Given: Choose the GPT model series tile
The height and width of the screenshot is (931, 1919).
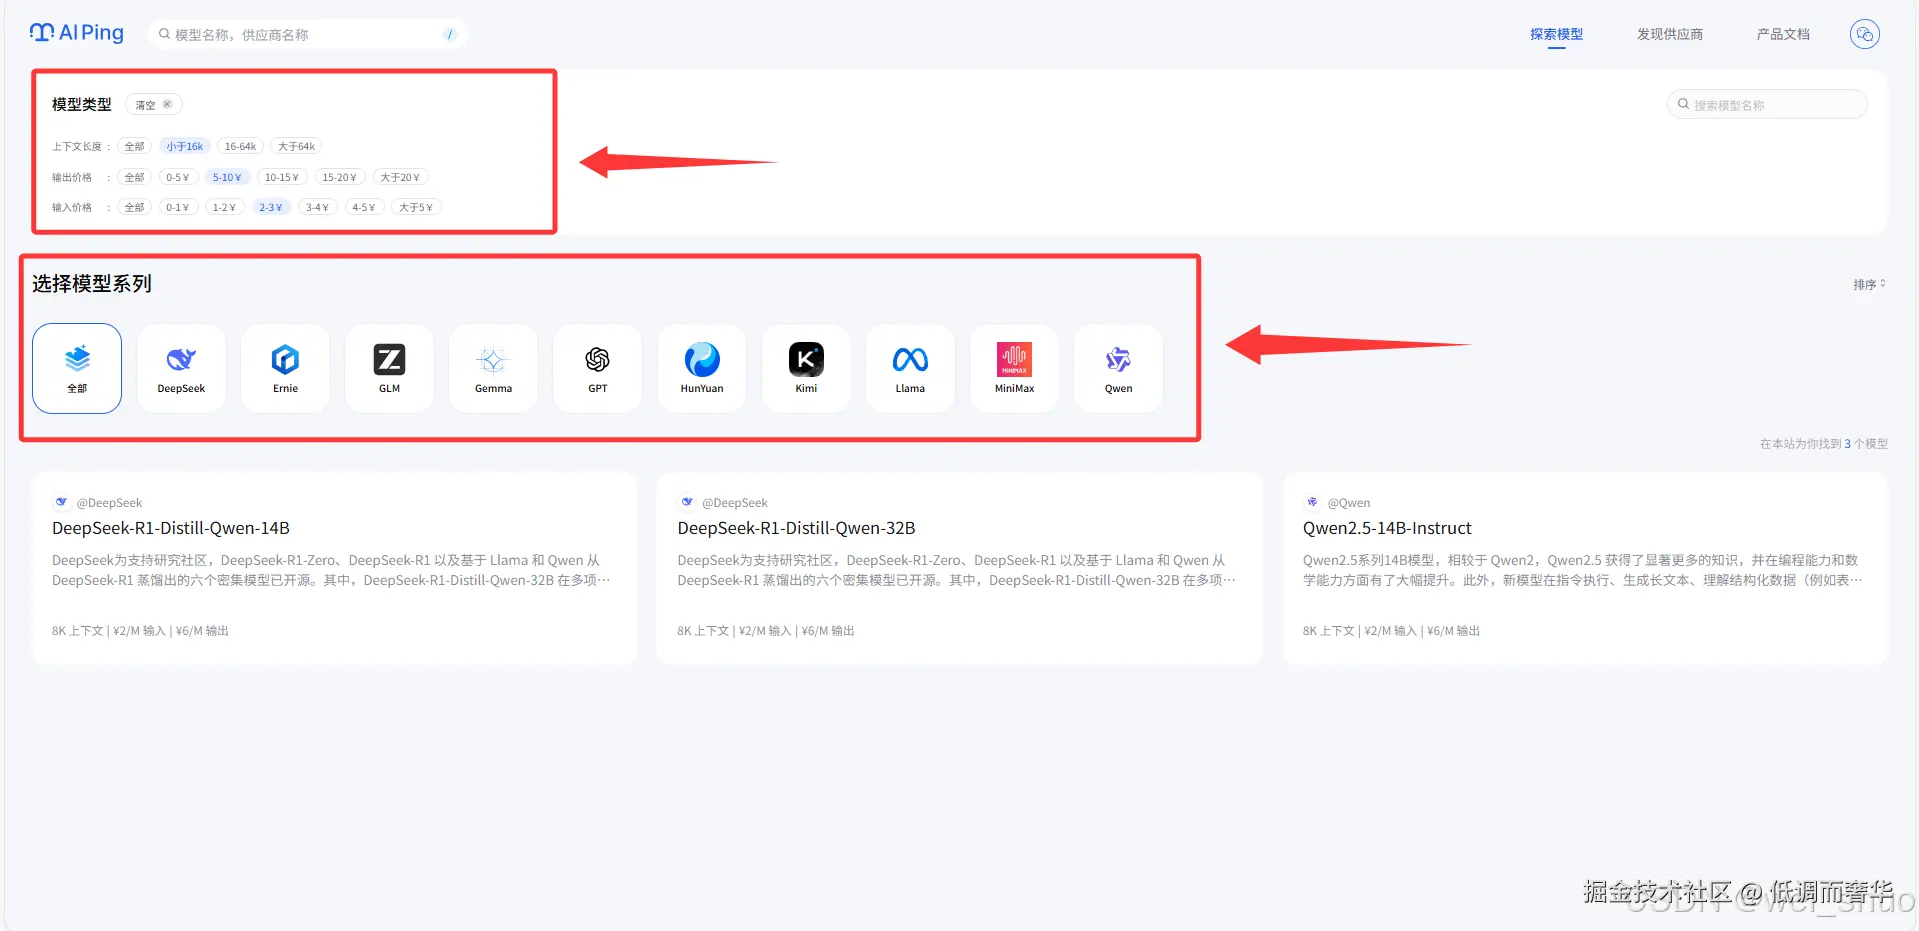Looking at the screenshot, I should click(597, 368).
